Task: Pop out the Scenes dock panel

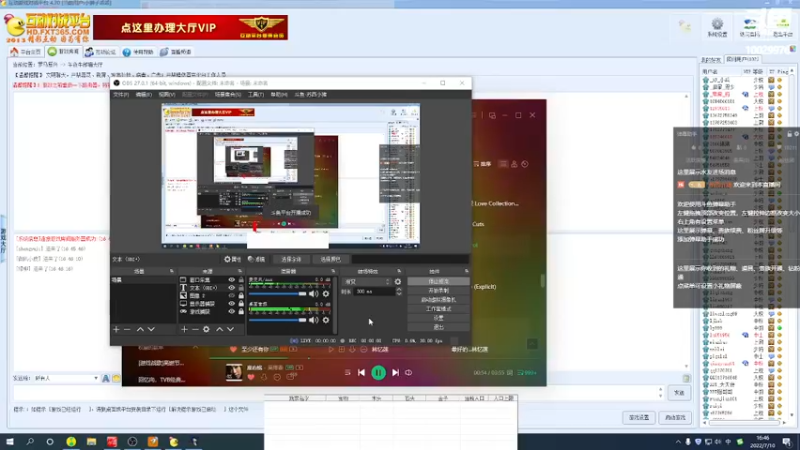Action: click(x=171, y=271)
